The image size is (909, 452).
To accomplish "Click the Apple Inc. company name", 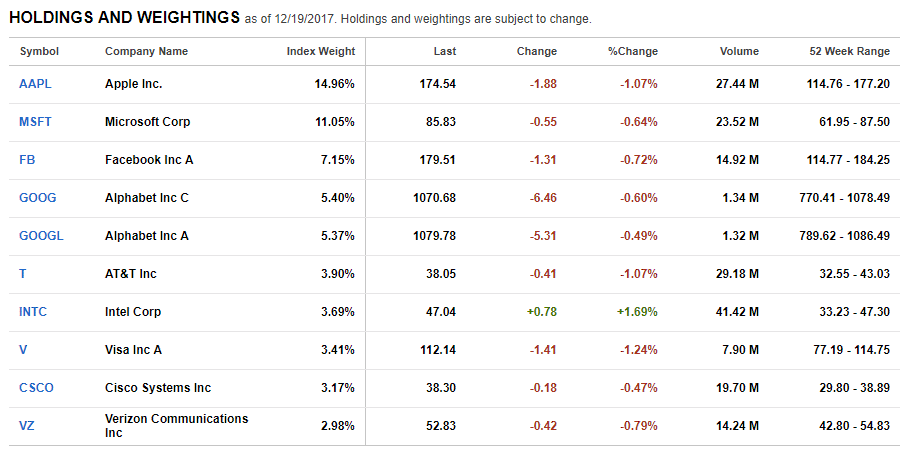I will click(x=133, y=84).
